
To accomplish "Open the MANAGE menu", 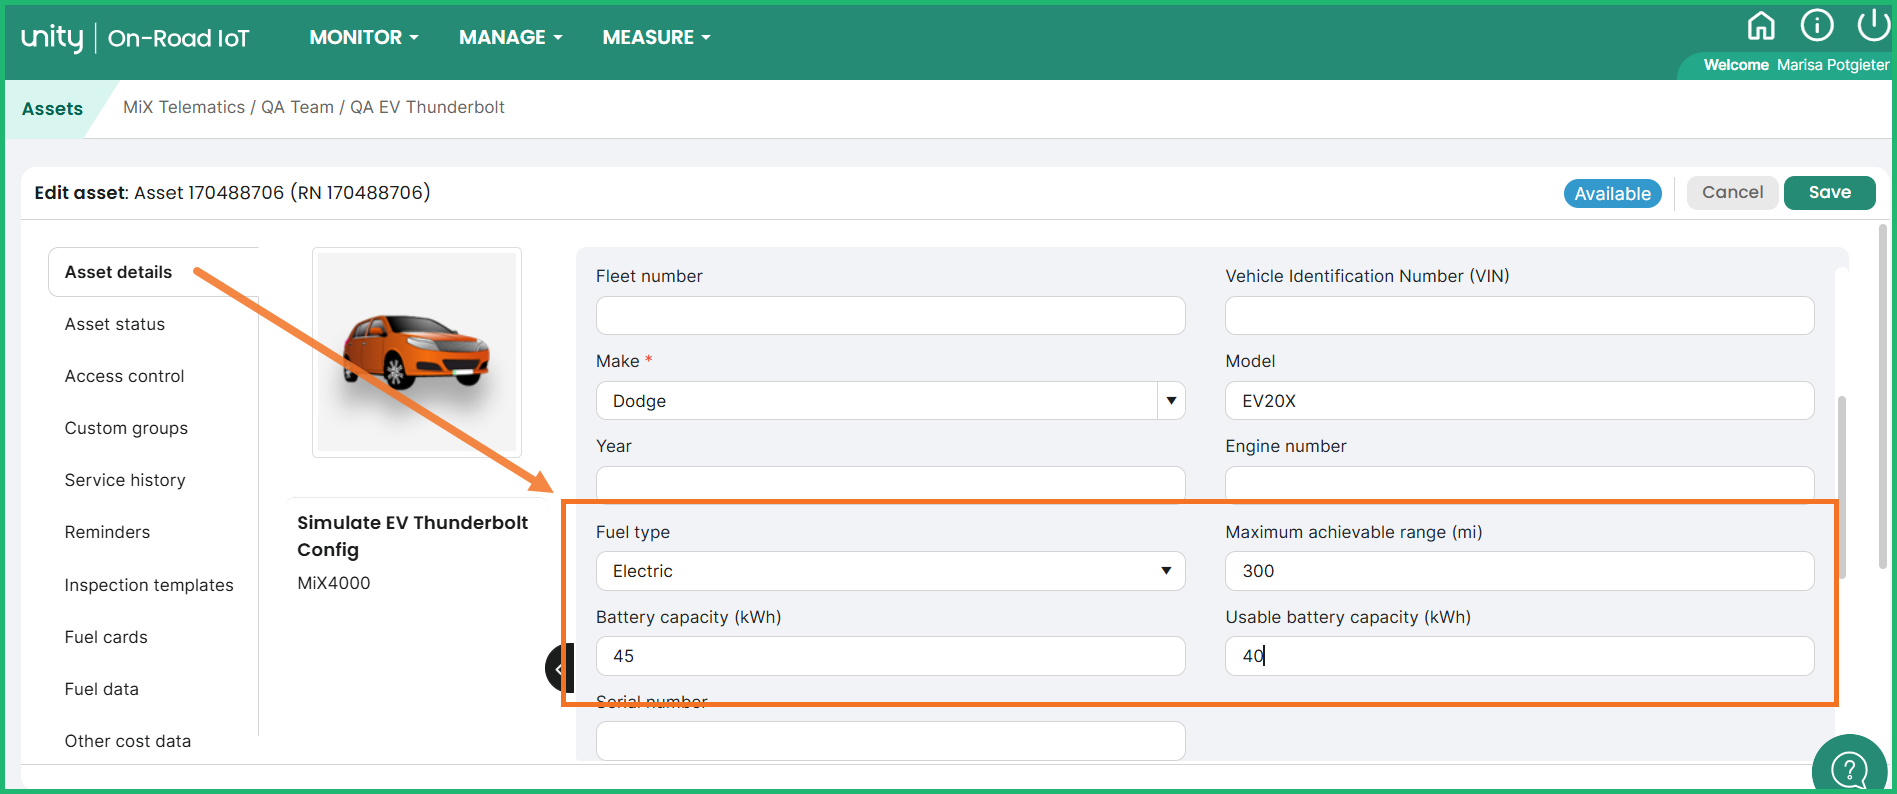I will pos(510,38).
